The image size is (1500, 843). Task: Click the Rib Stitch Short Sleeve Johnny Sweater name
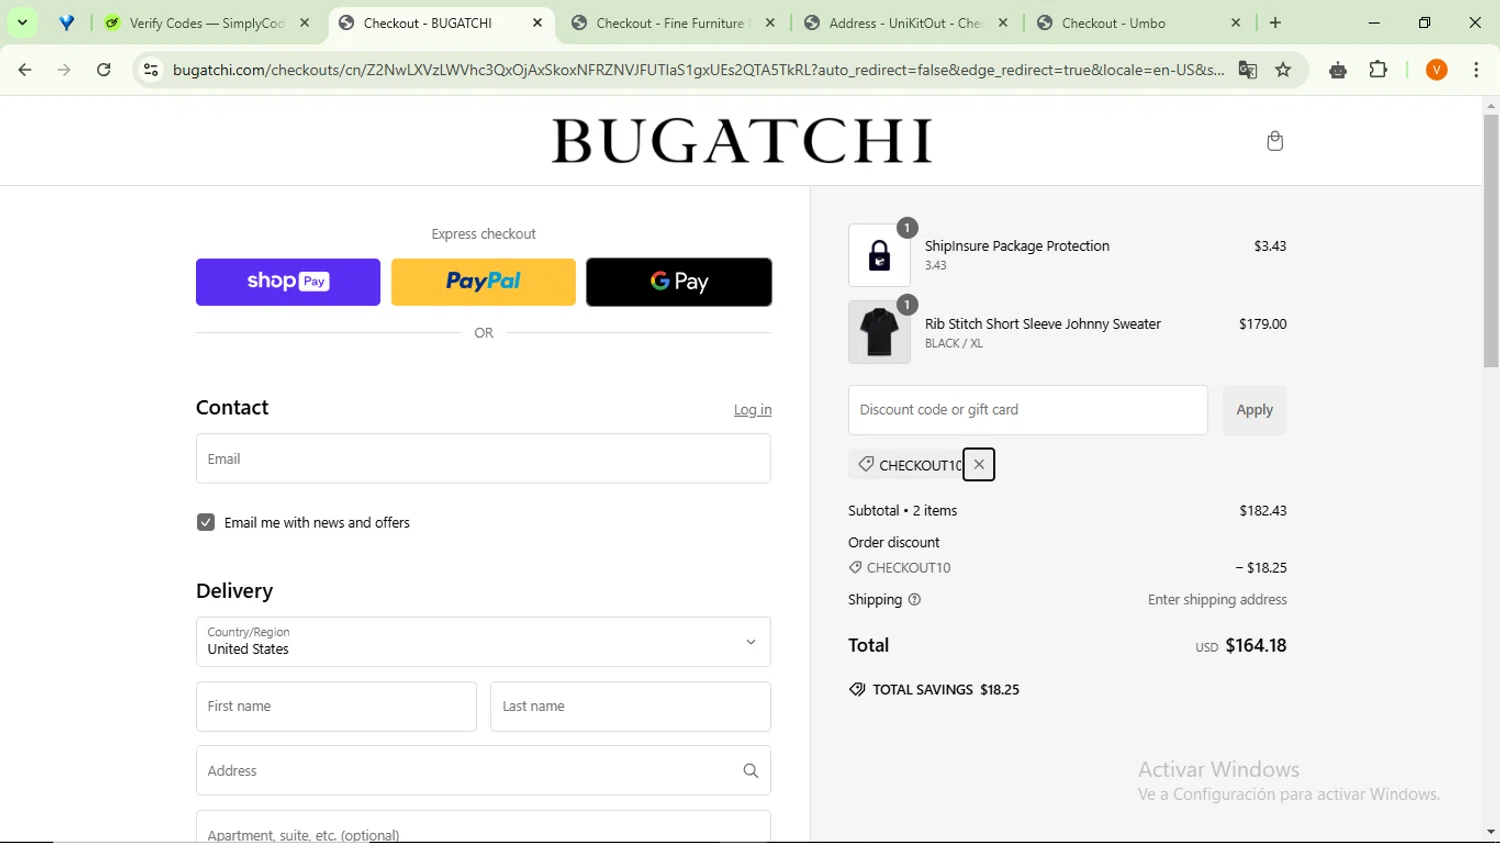(x=1043, y=324)
